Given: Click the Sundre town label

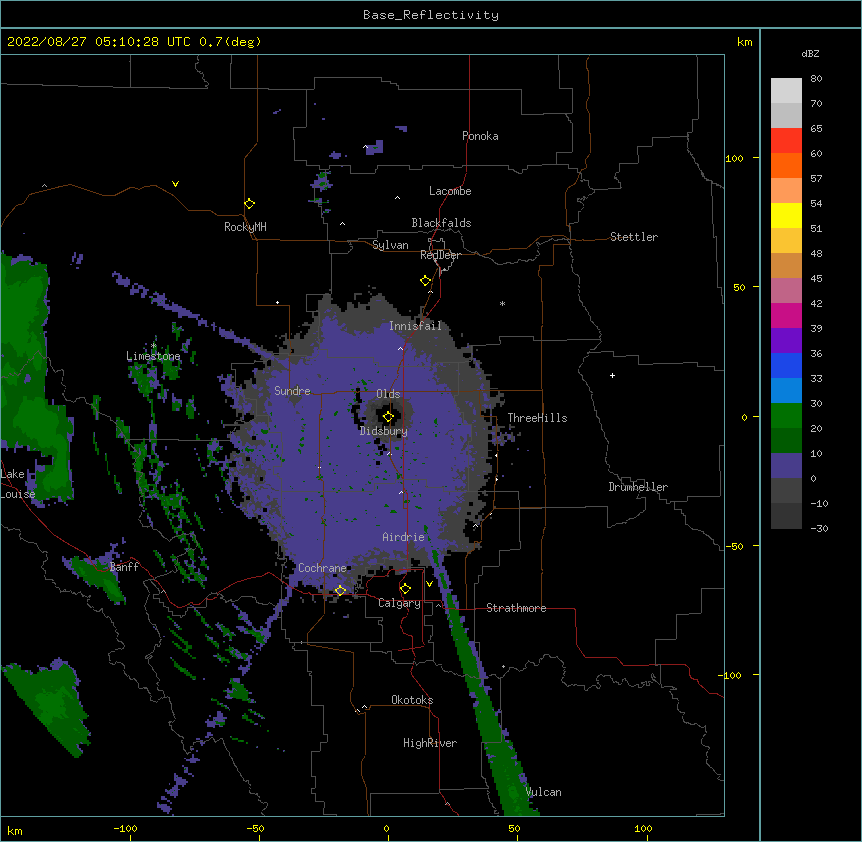Looking at the screenshot, I should 292,391.
